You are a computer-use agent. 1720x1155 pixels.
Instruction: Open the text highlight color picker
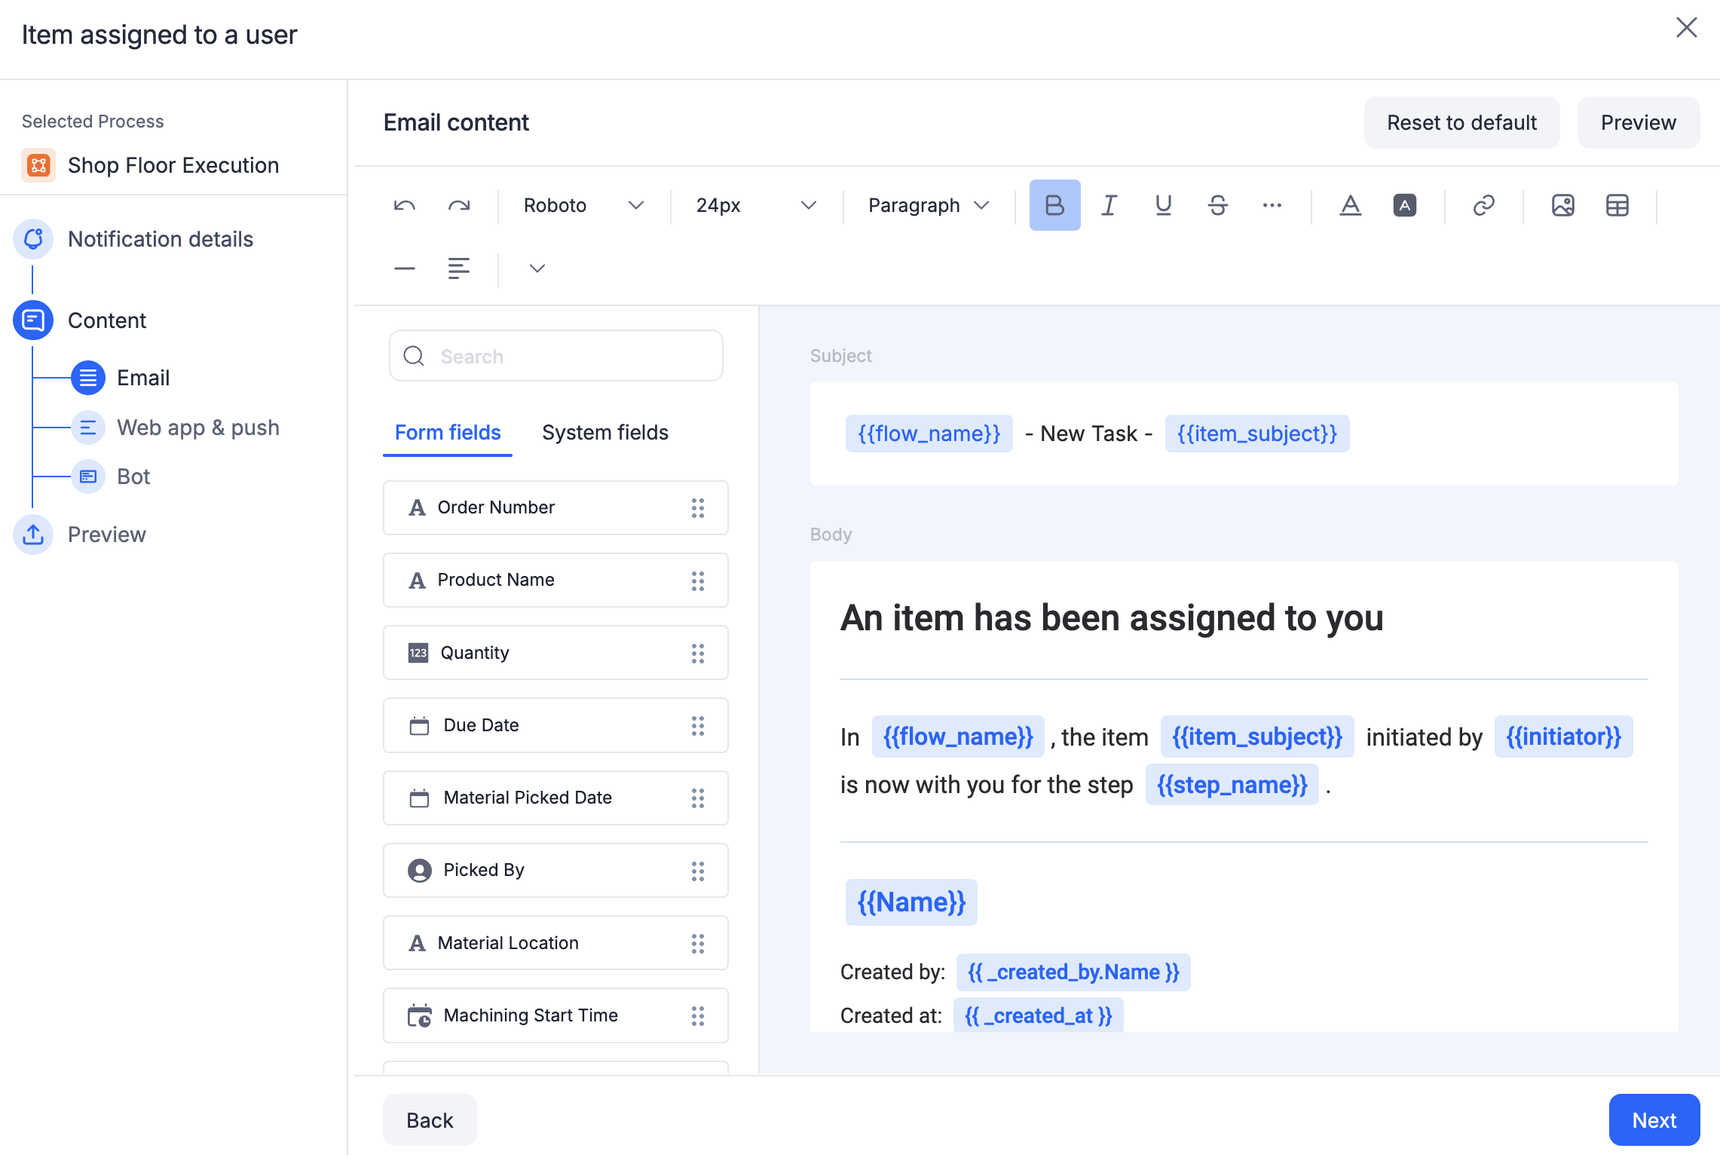[1404, 206]
